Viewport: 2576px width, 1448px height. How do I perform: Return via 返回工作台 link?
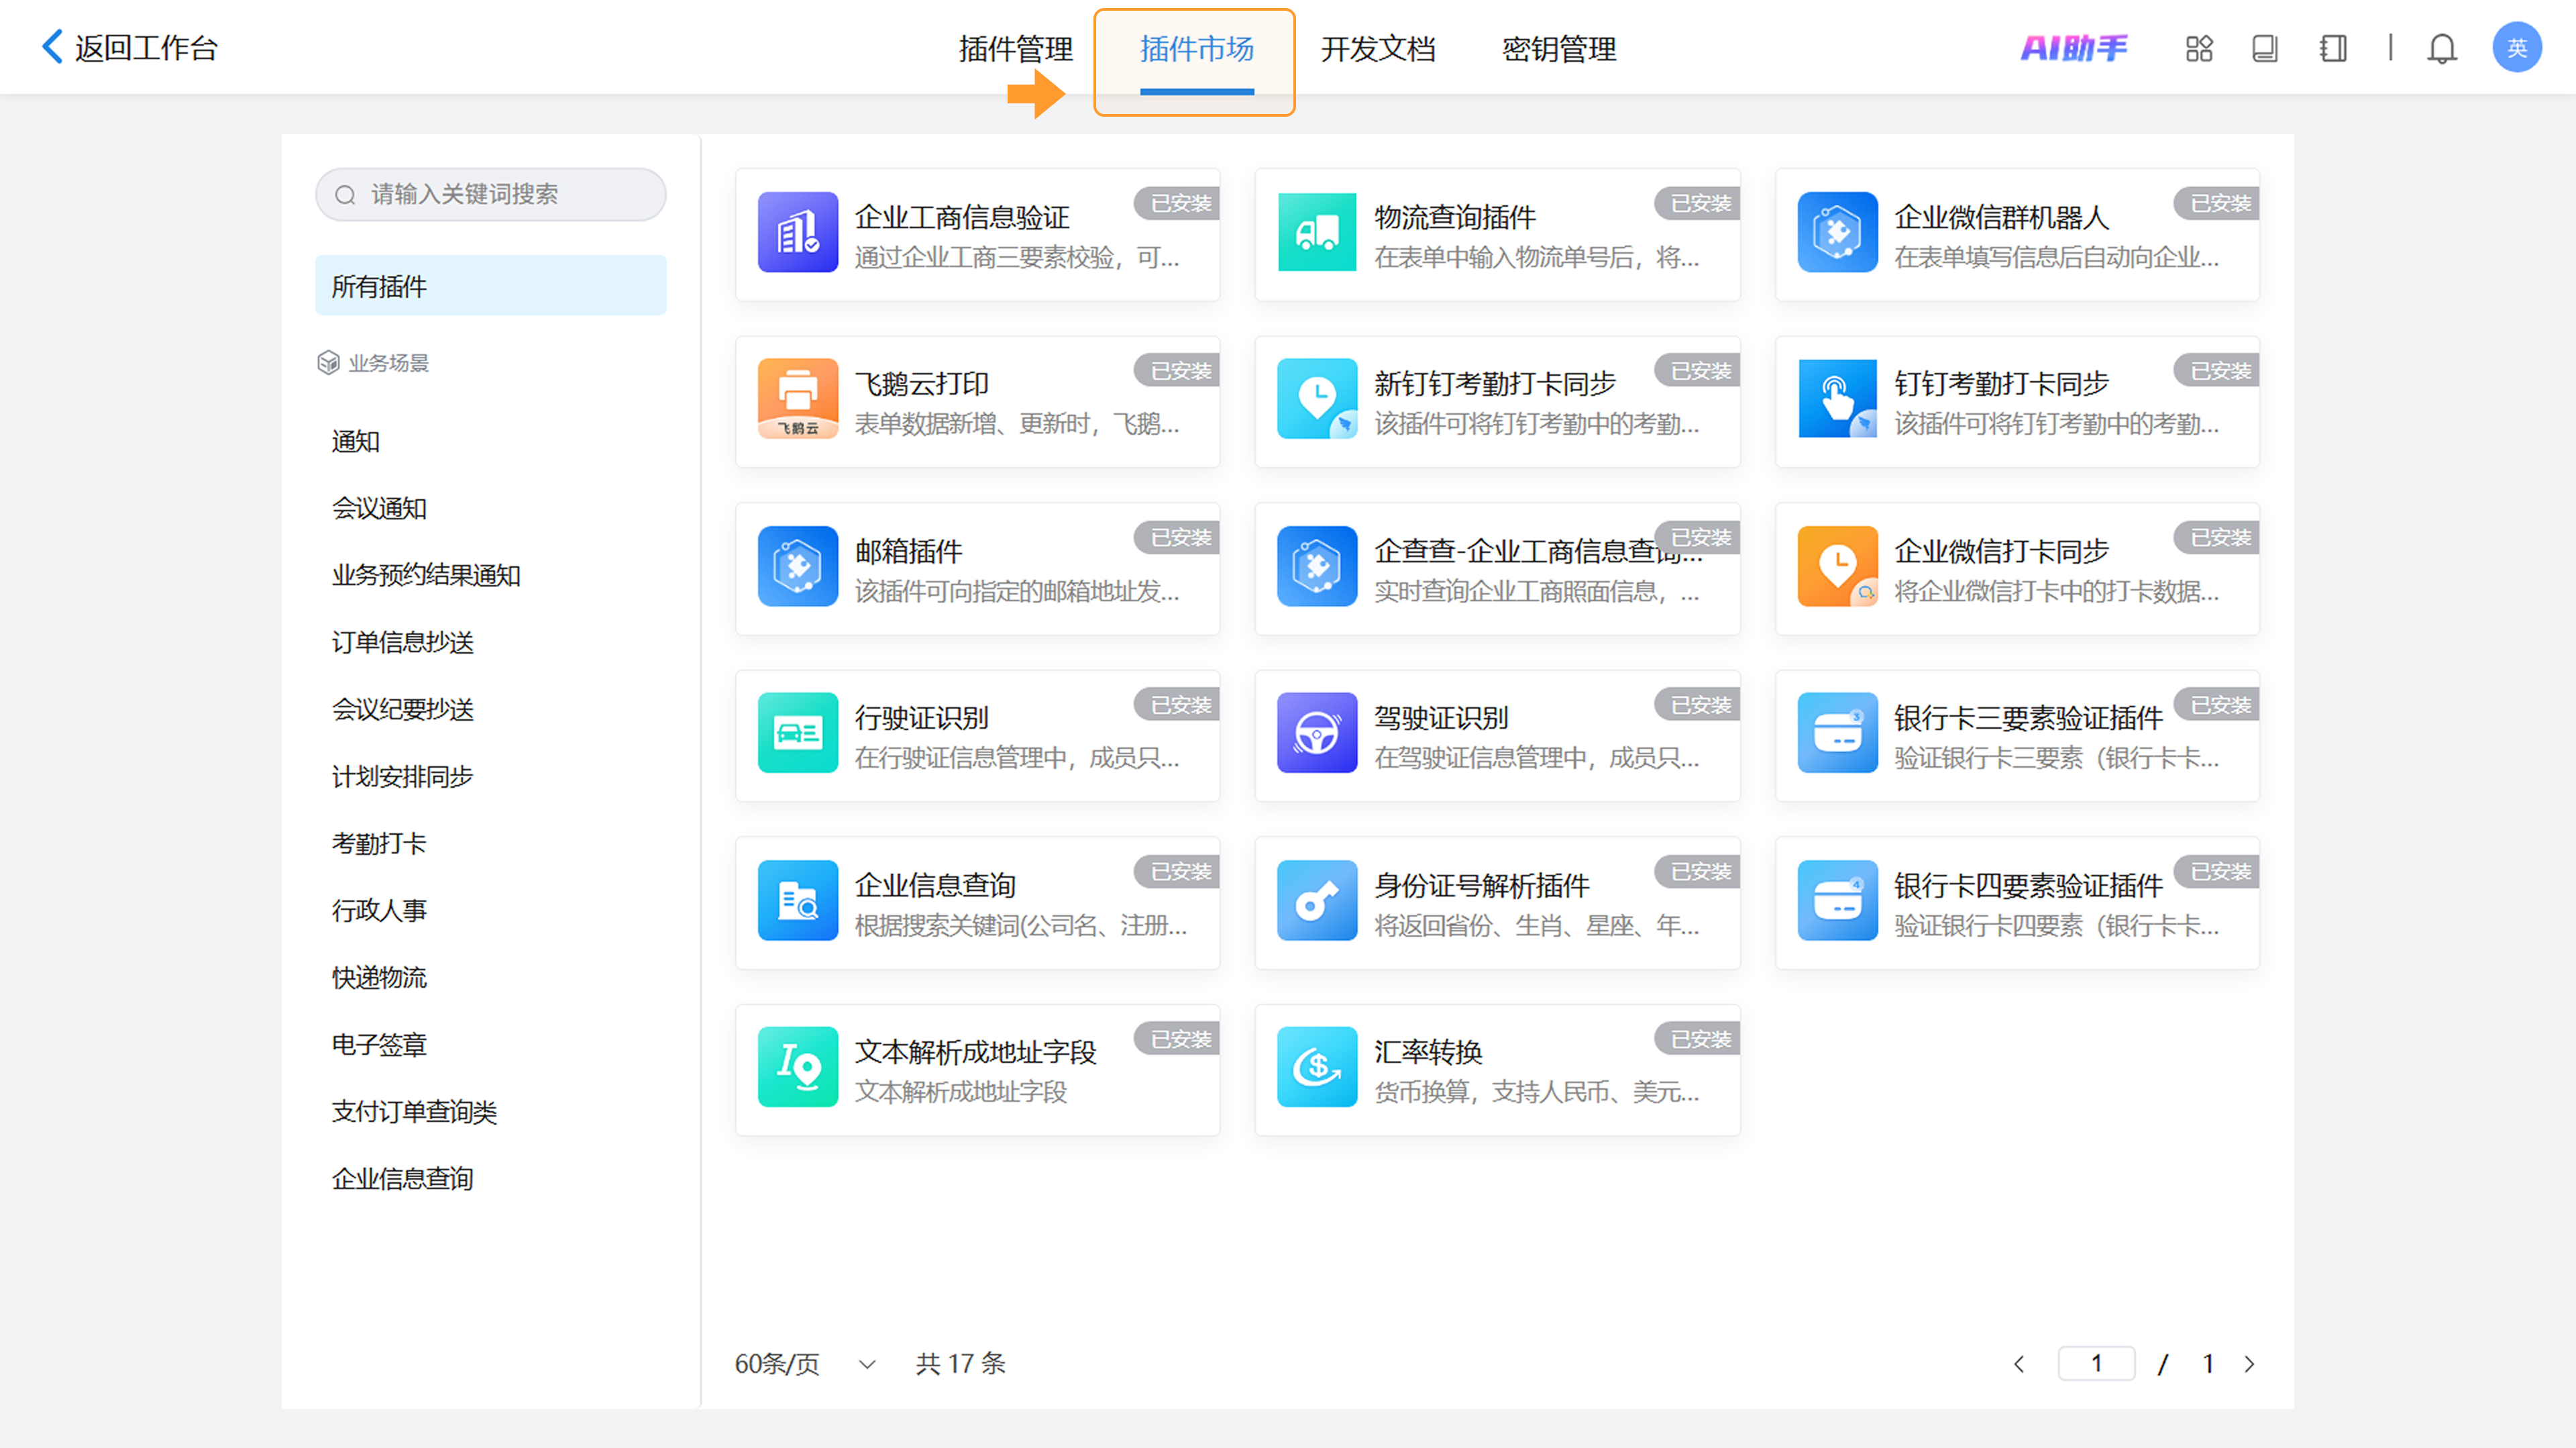point(130,48)
